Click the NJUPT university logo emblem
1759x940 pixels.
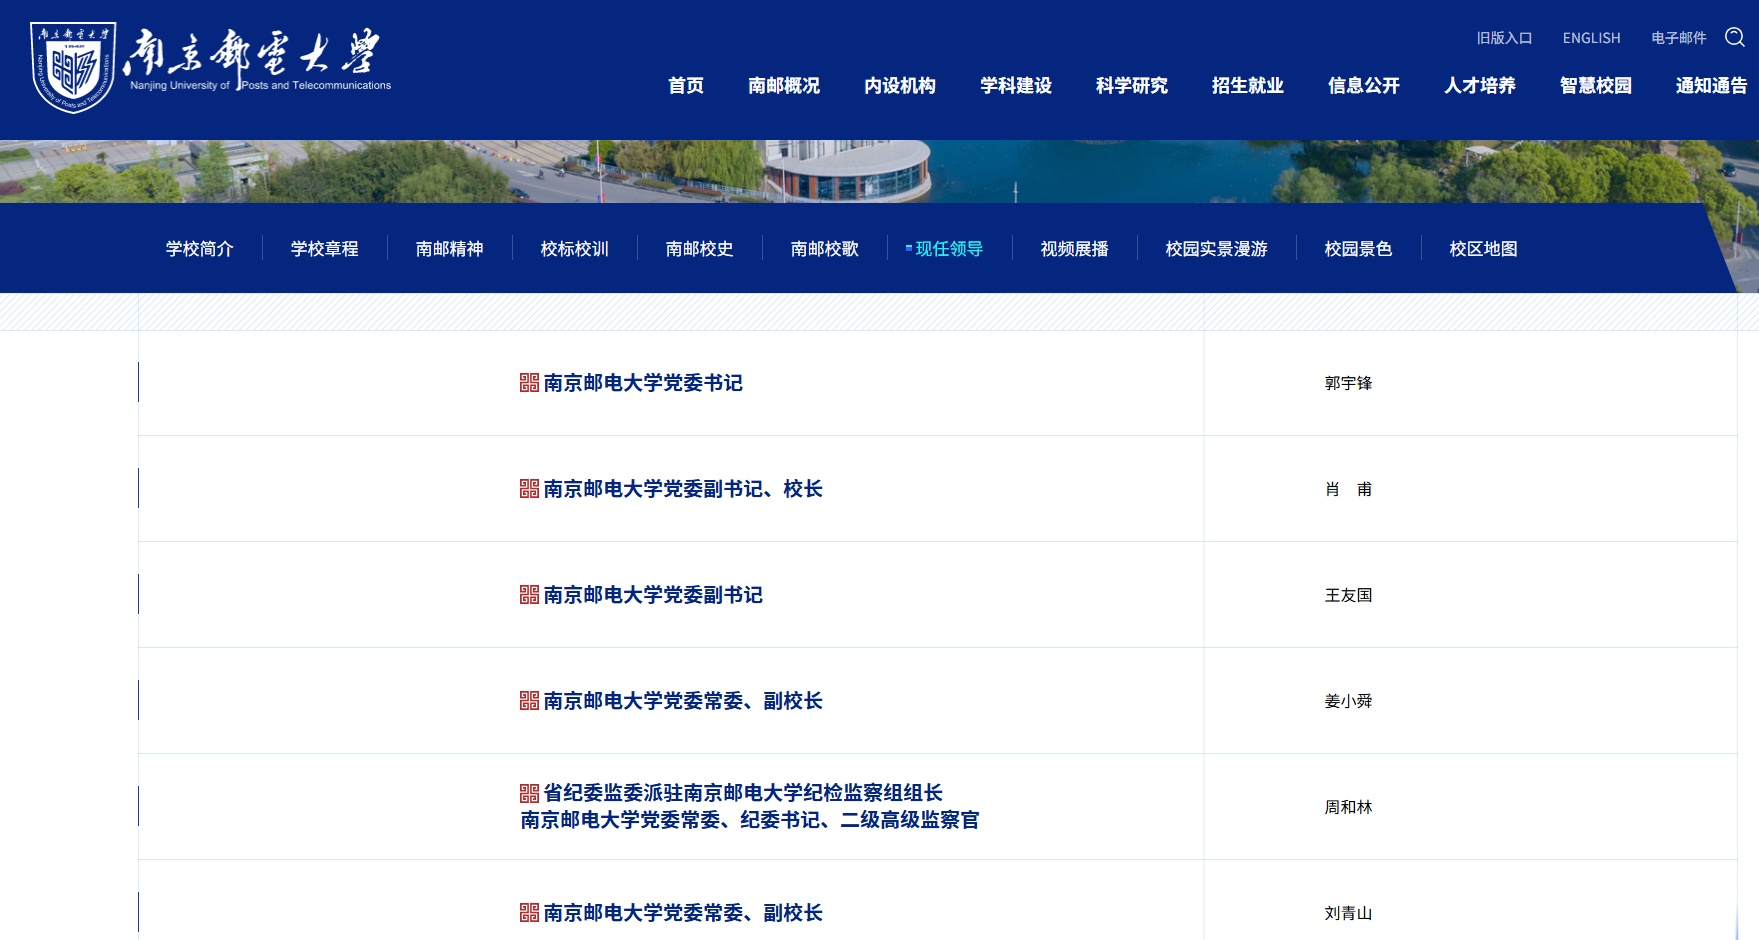[x=73, y=67]
